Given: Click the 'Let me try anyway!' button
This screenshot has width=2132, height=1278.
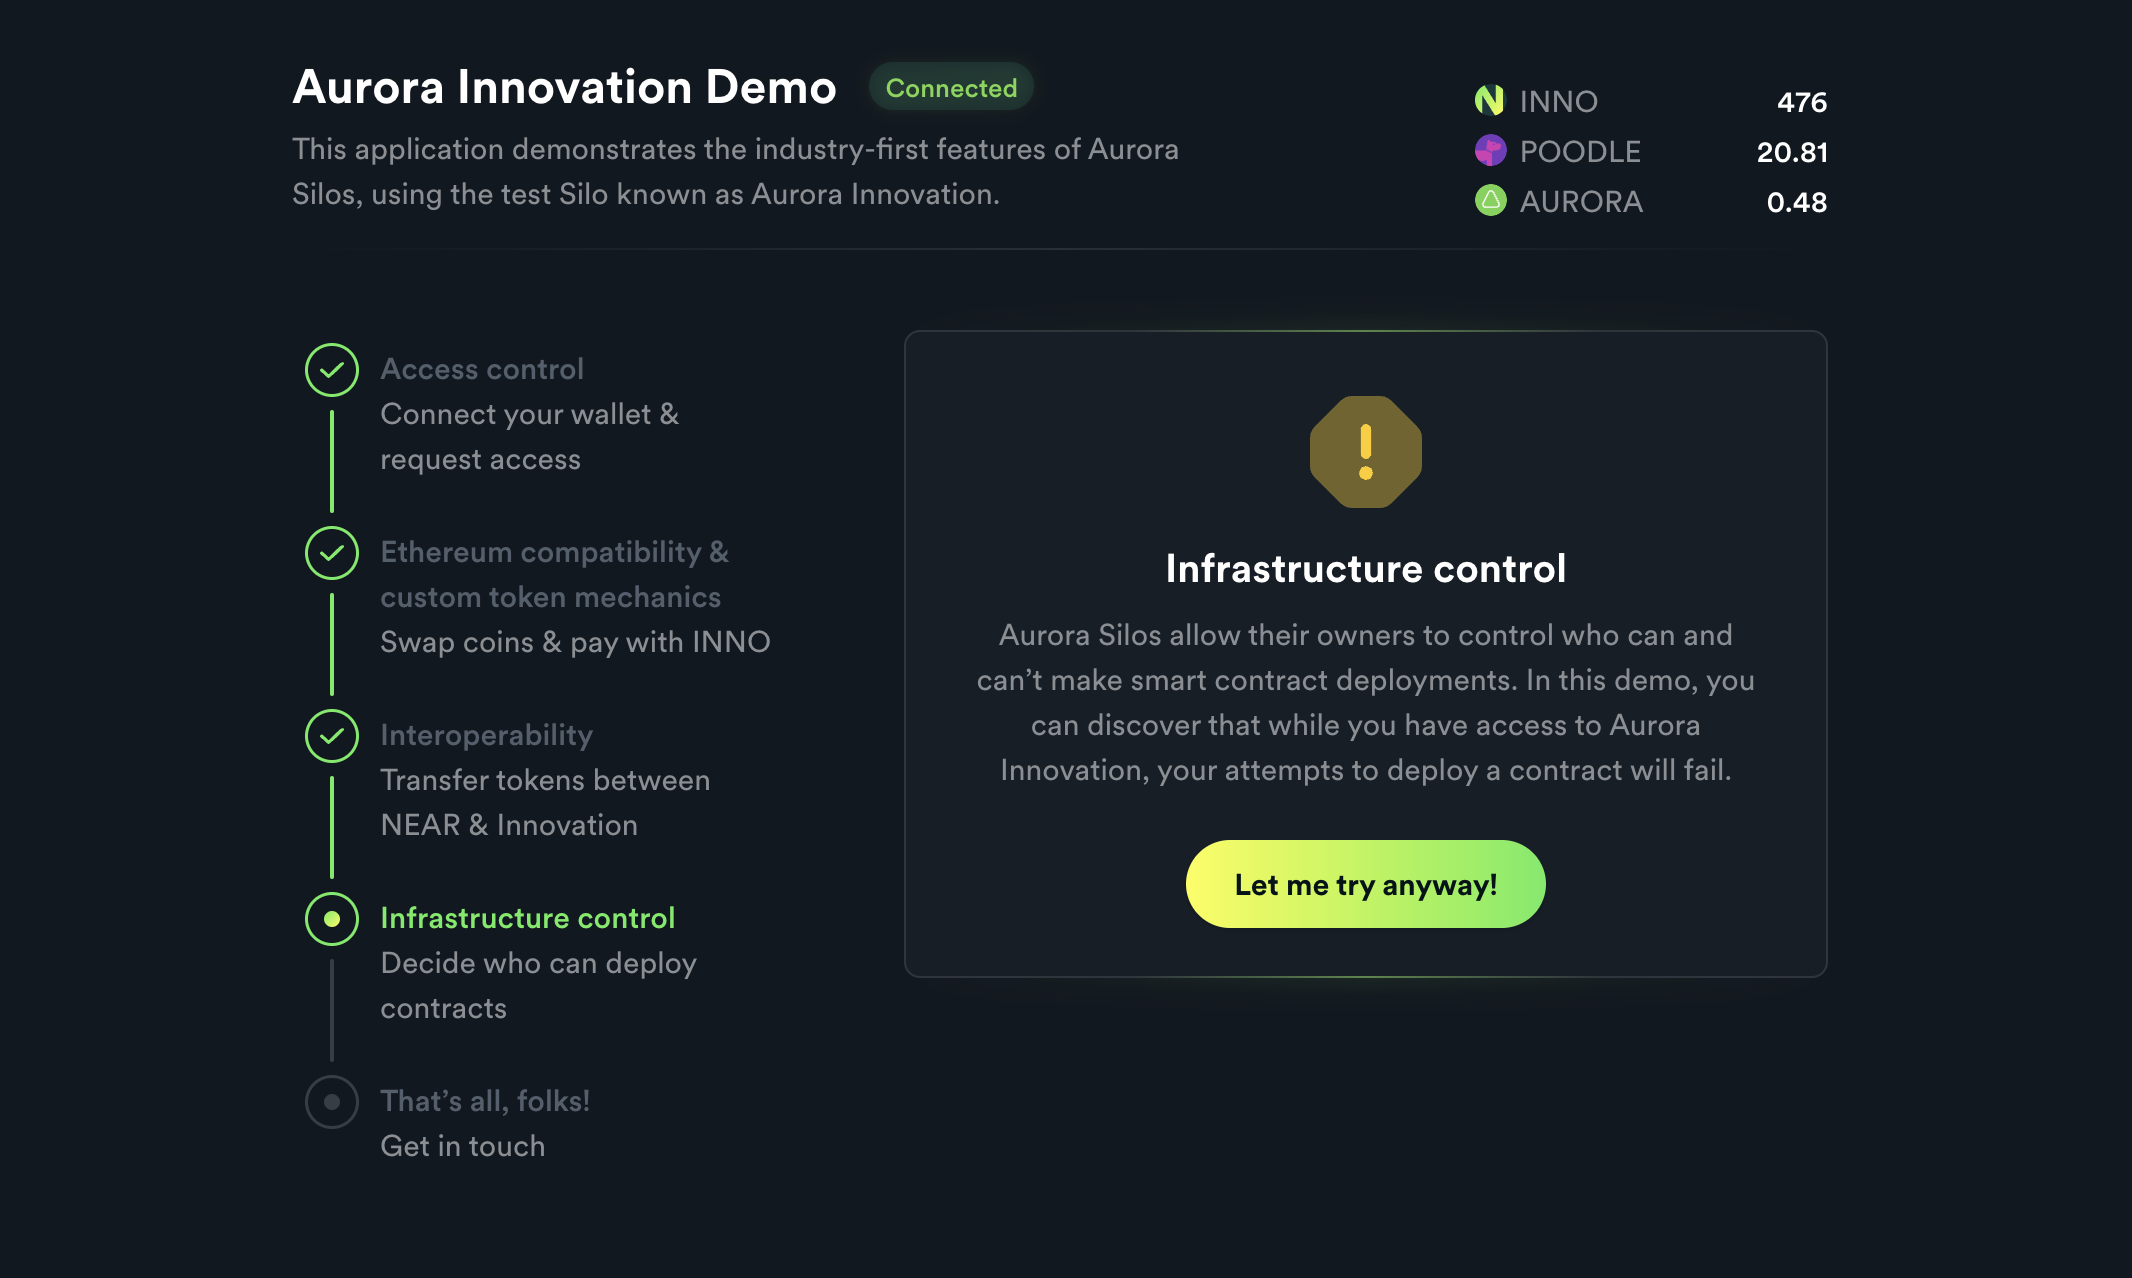Looking at the screenshot, I should point(1366,884).
